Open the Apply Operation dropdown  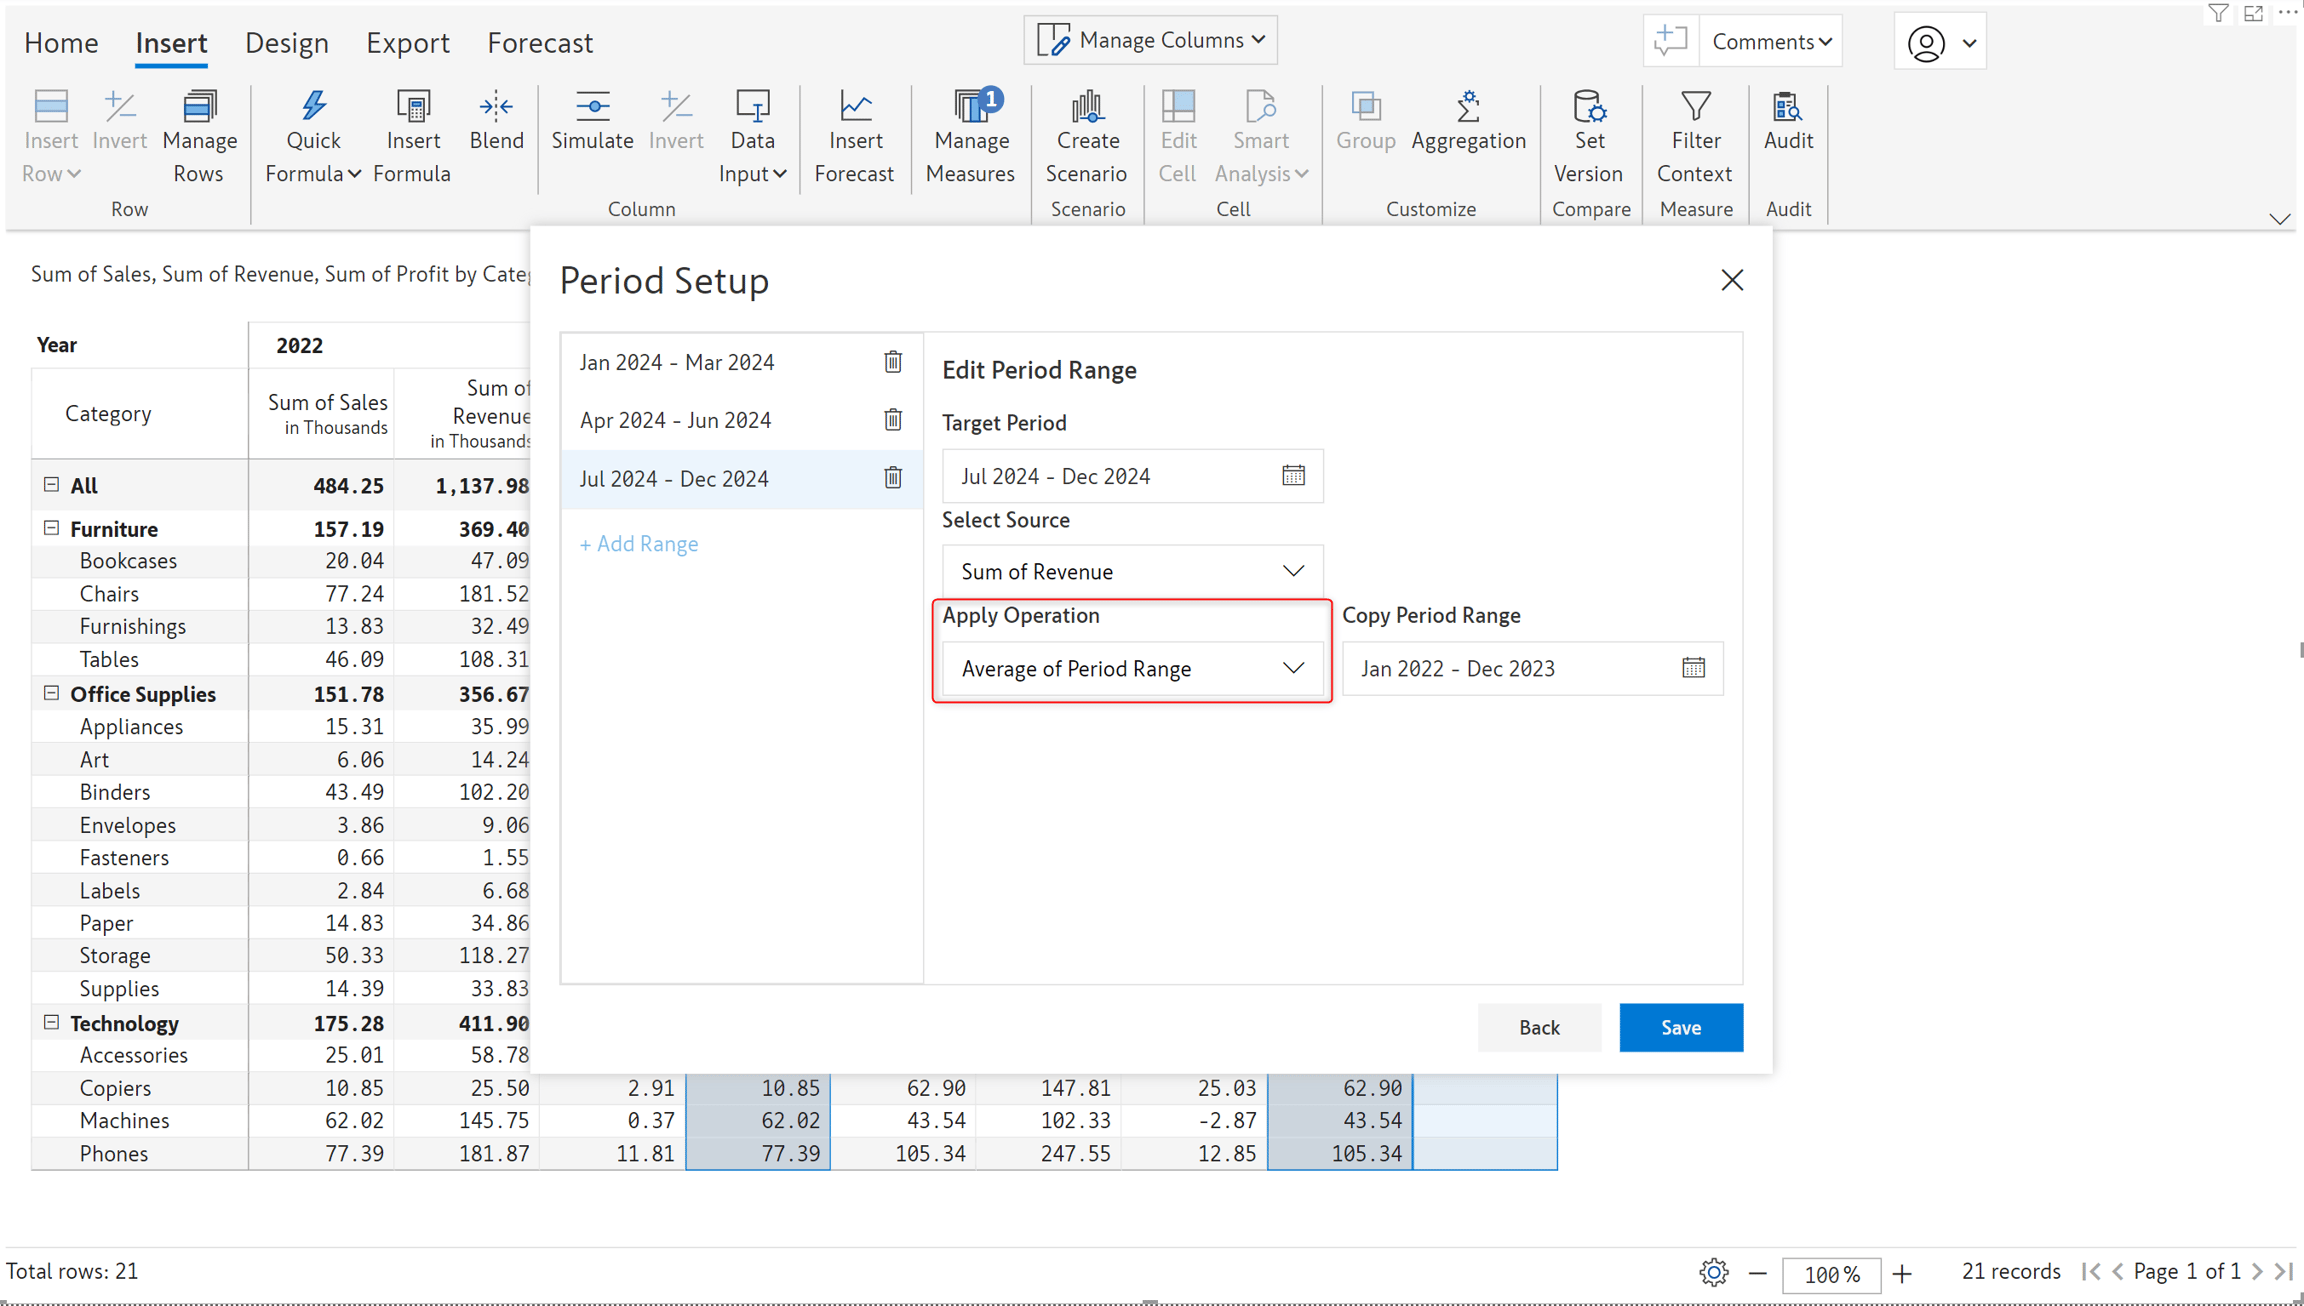[x=1132, y=668]
